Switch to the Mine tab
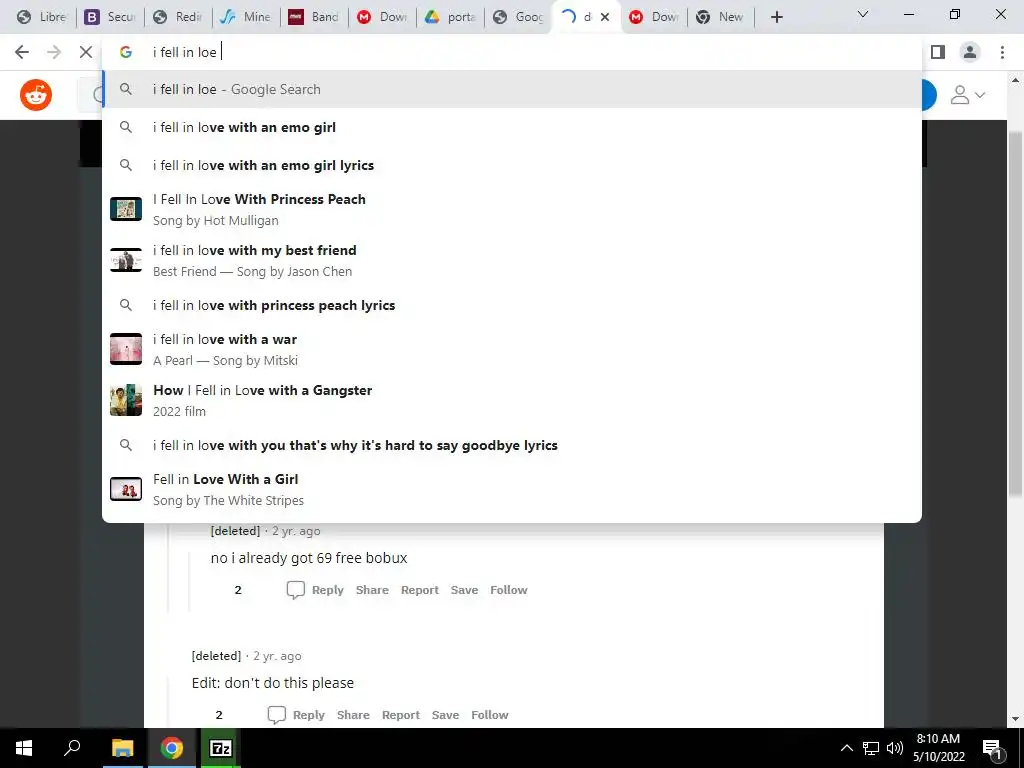 click(x=246, y=17)
